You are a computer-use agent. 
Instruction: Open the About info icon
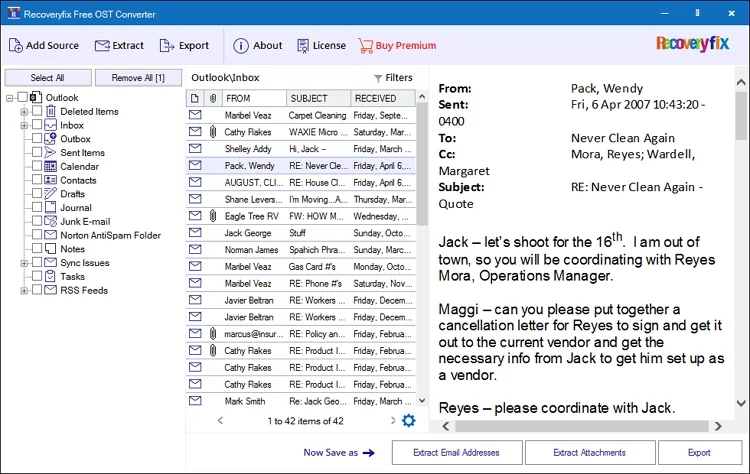click(241, 46)
